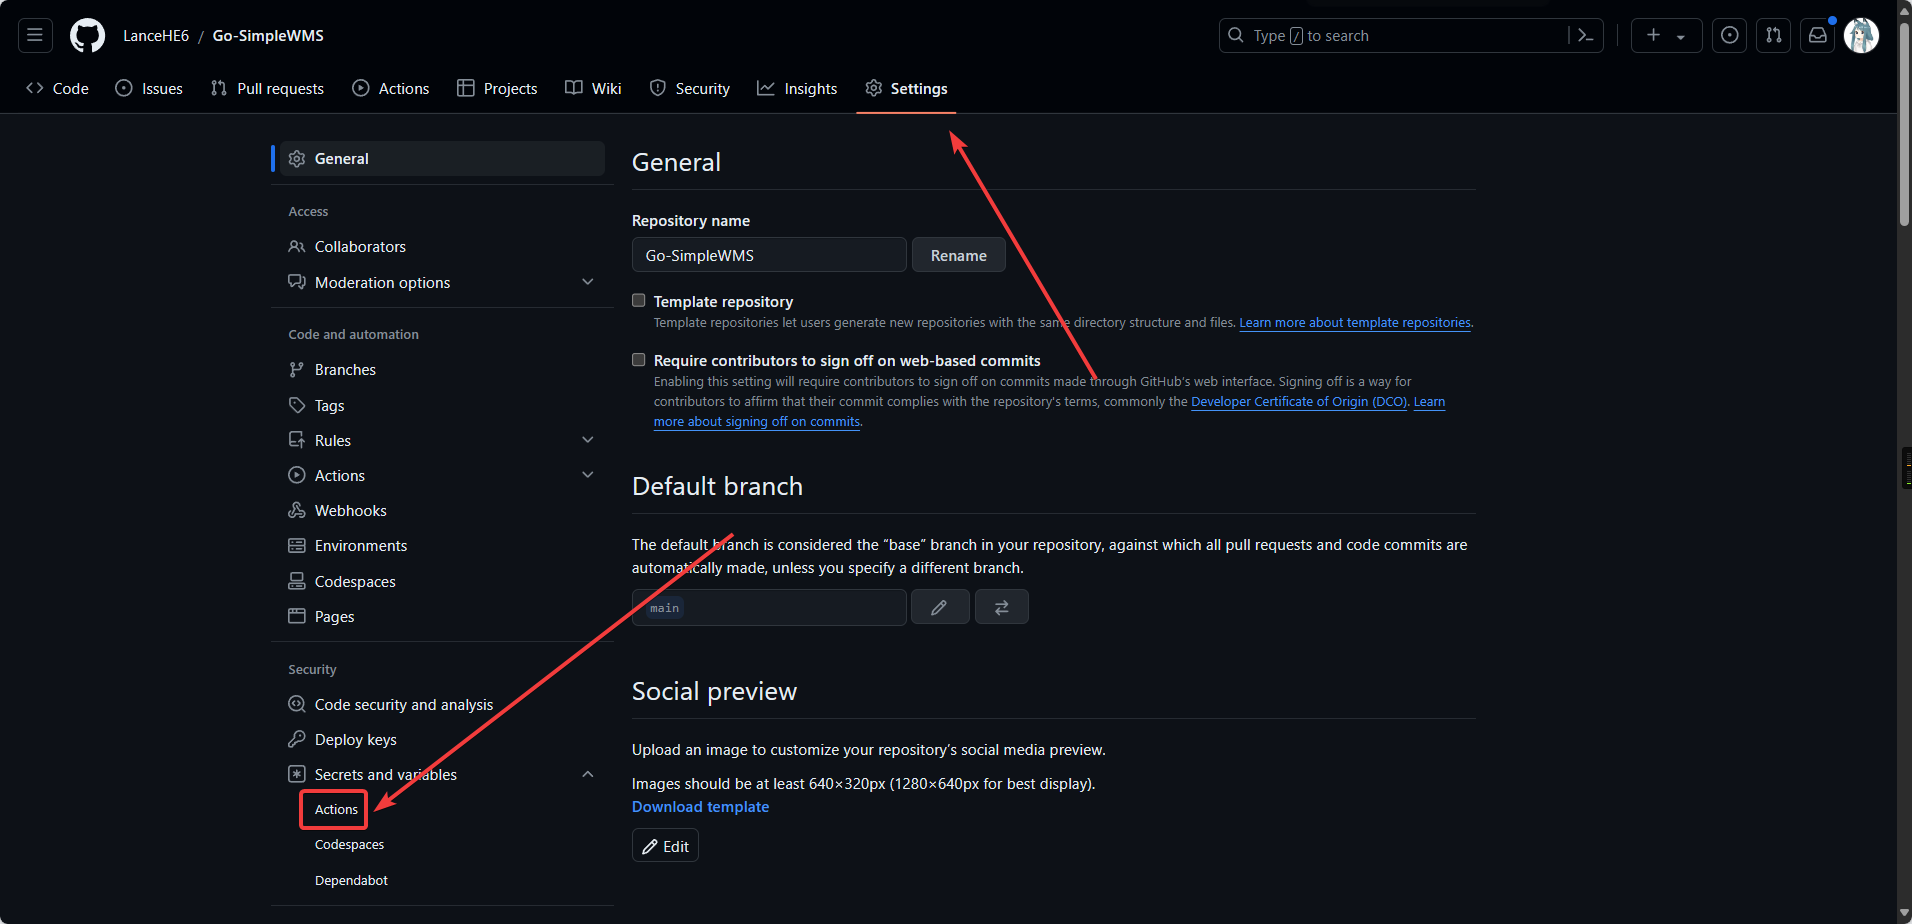
Task: Switch to the Pull requests tab
Action: point(267,89)
